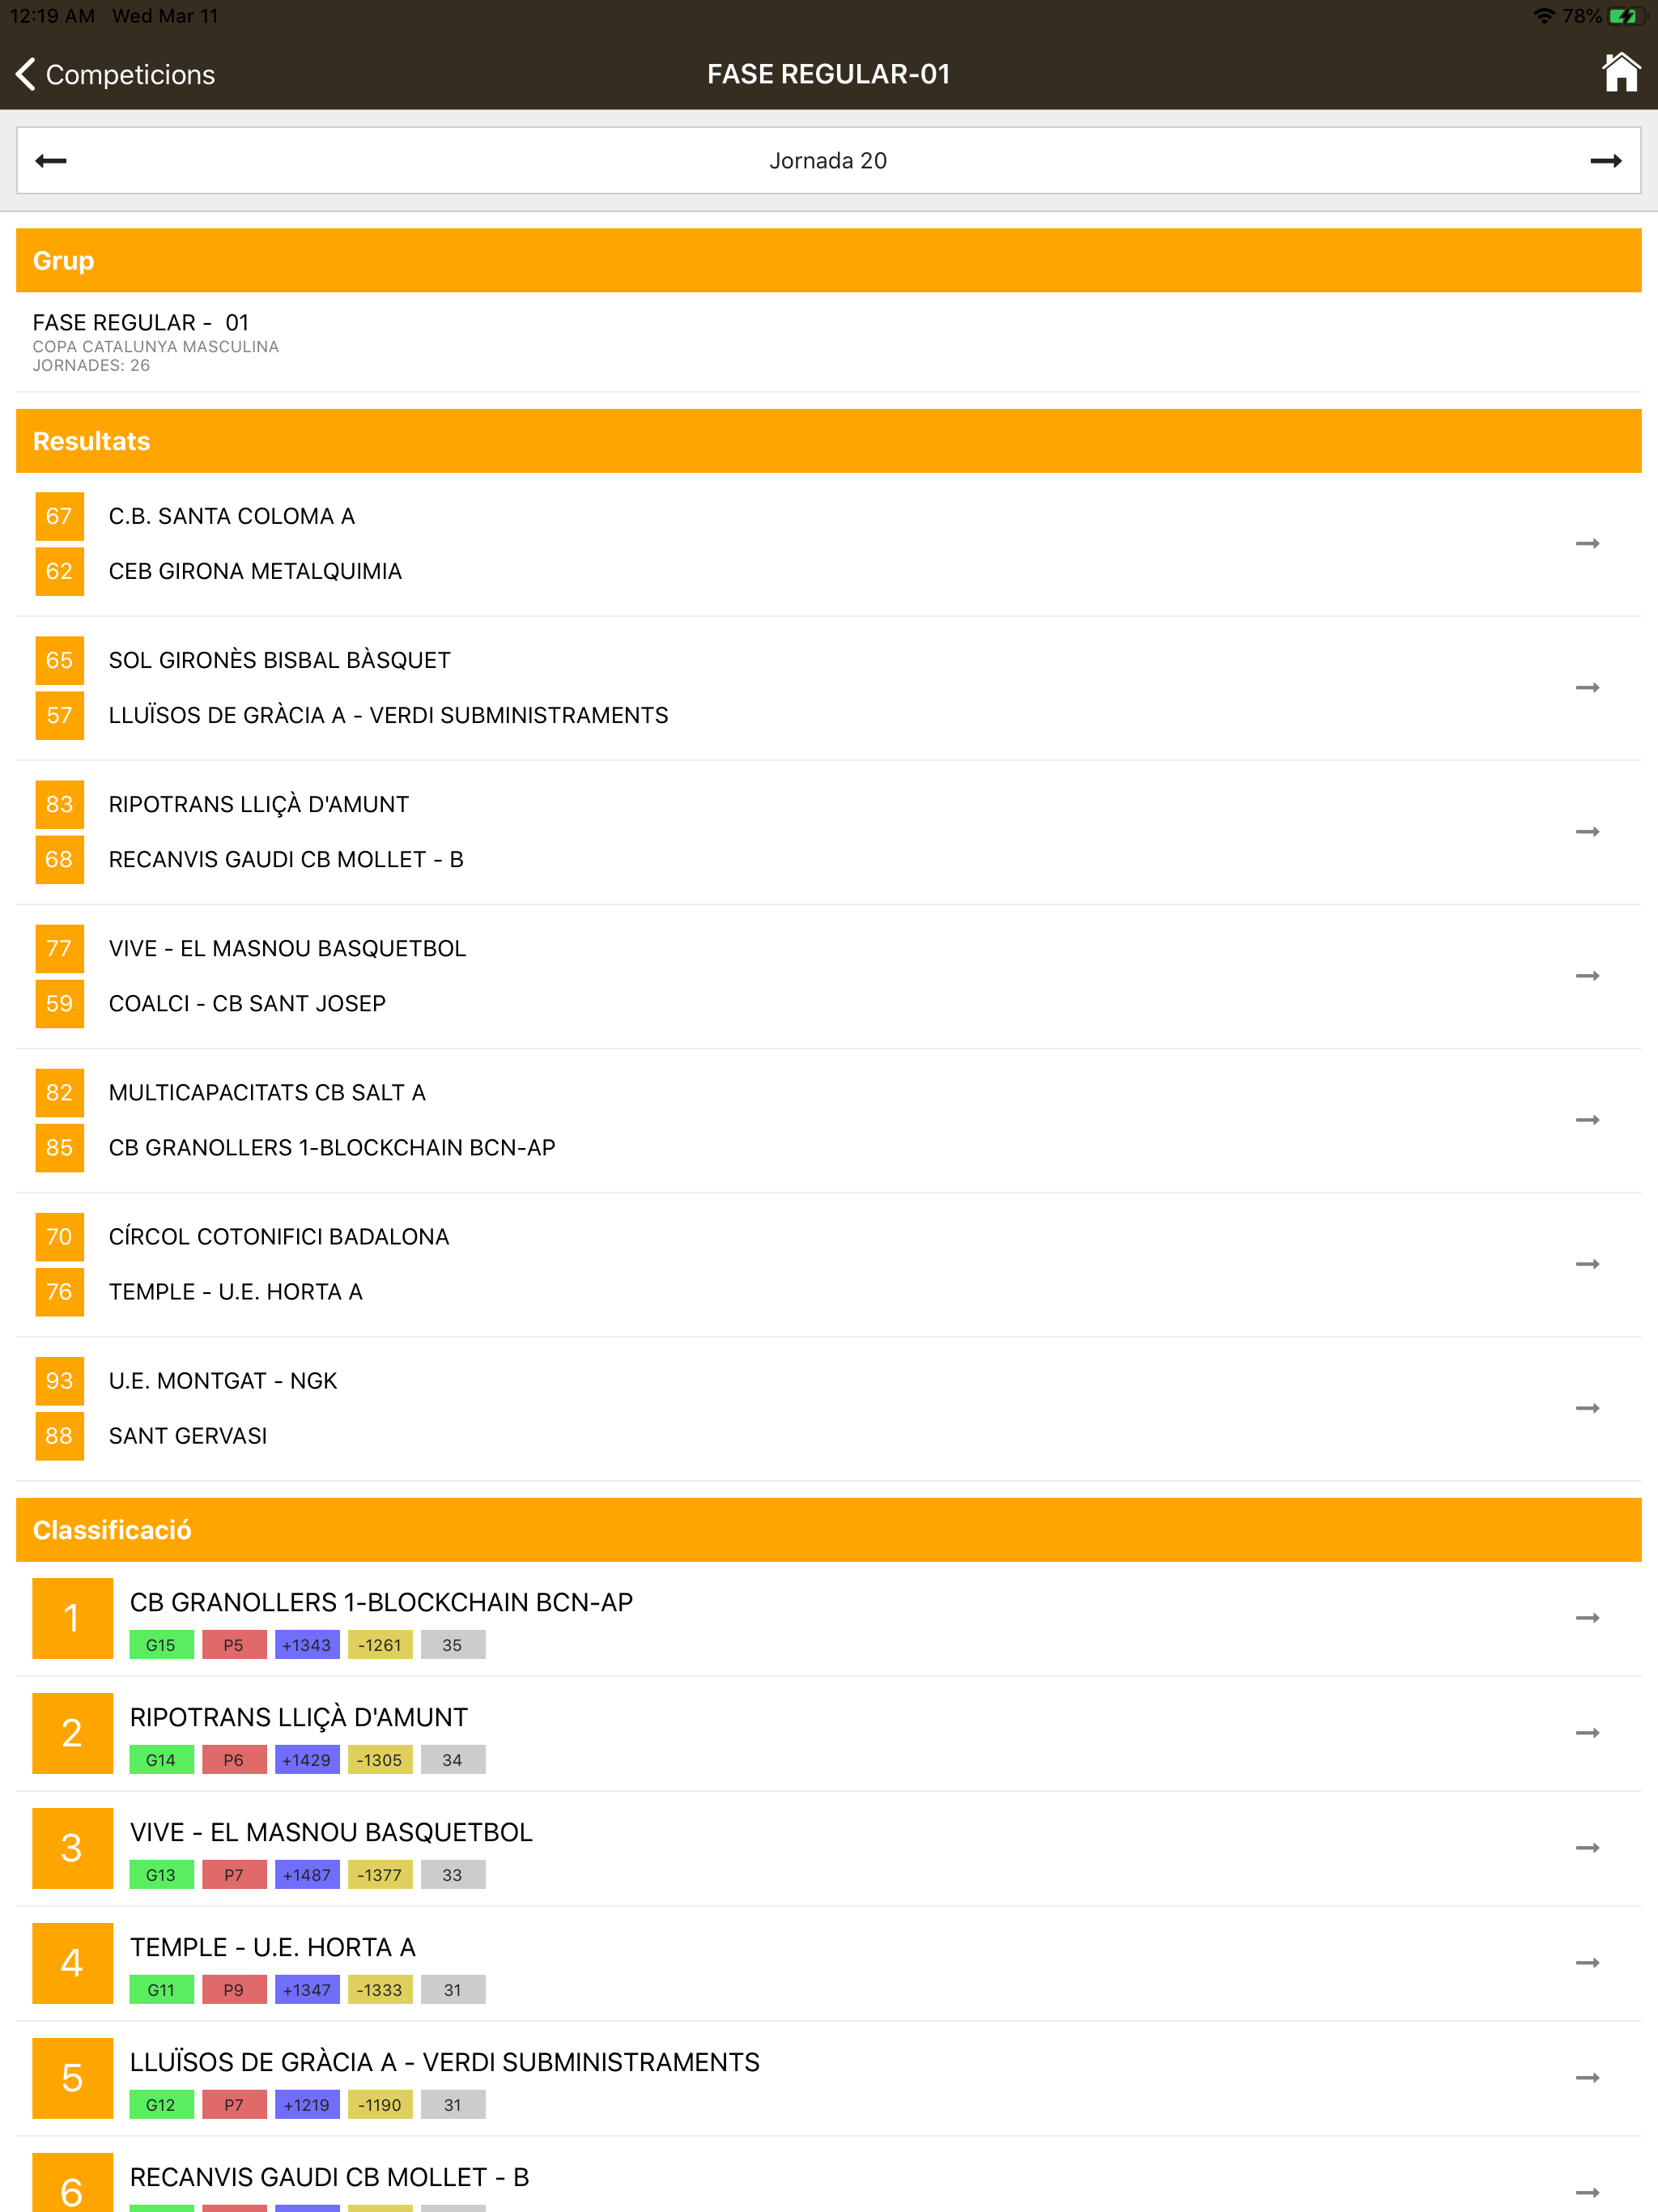Image resolution: width=1658 pixels, height=2212 pixels.
Task: Expand the Círcol Cotonifici Badalona match
Action: (1588, 1264)
